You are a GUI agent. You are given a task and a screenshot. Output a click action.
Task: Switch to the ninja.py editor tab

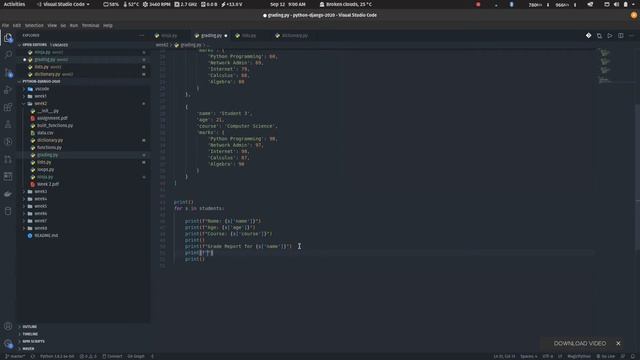(169, 36)
